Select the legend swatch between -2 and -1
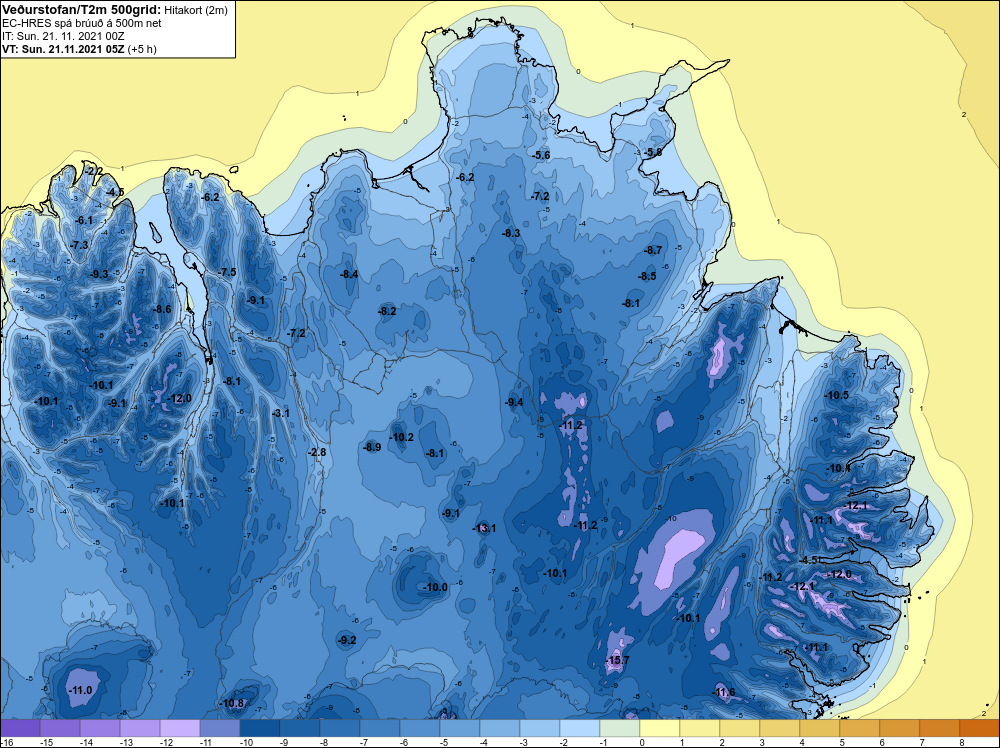The image size is (1000, 748). (580, 728)
